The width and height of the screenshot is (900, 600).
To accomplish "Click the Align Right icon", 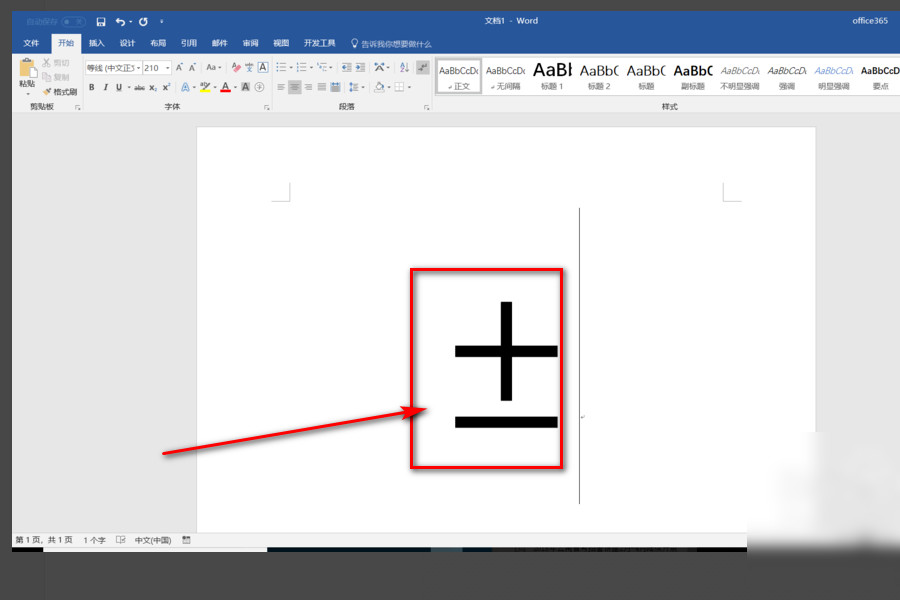I will (308, 87).
